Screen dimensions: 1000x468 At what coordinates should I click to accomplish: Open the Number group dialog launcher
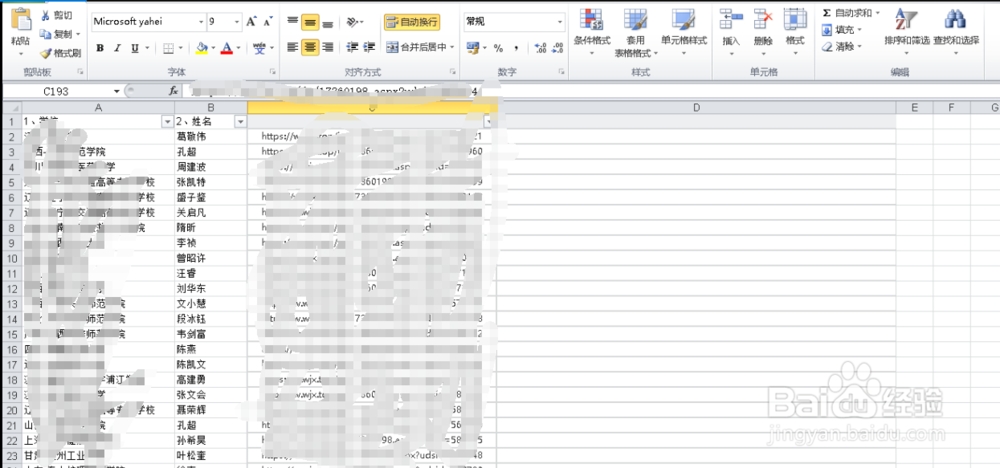(x=562, y=71)
